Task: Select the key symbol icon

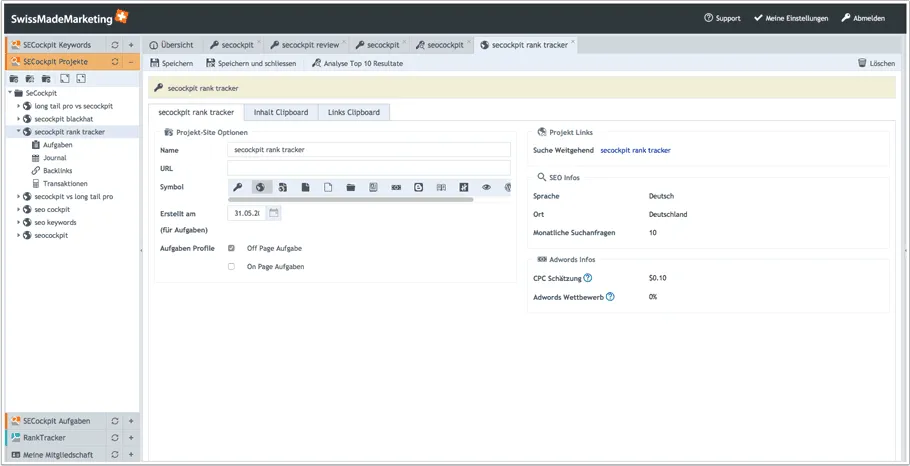Action: click(x=237, y=187)
